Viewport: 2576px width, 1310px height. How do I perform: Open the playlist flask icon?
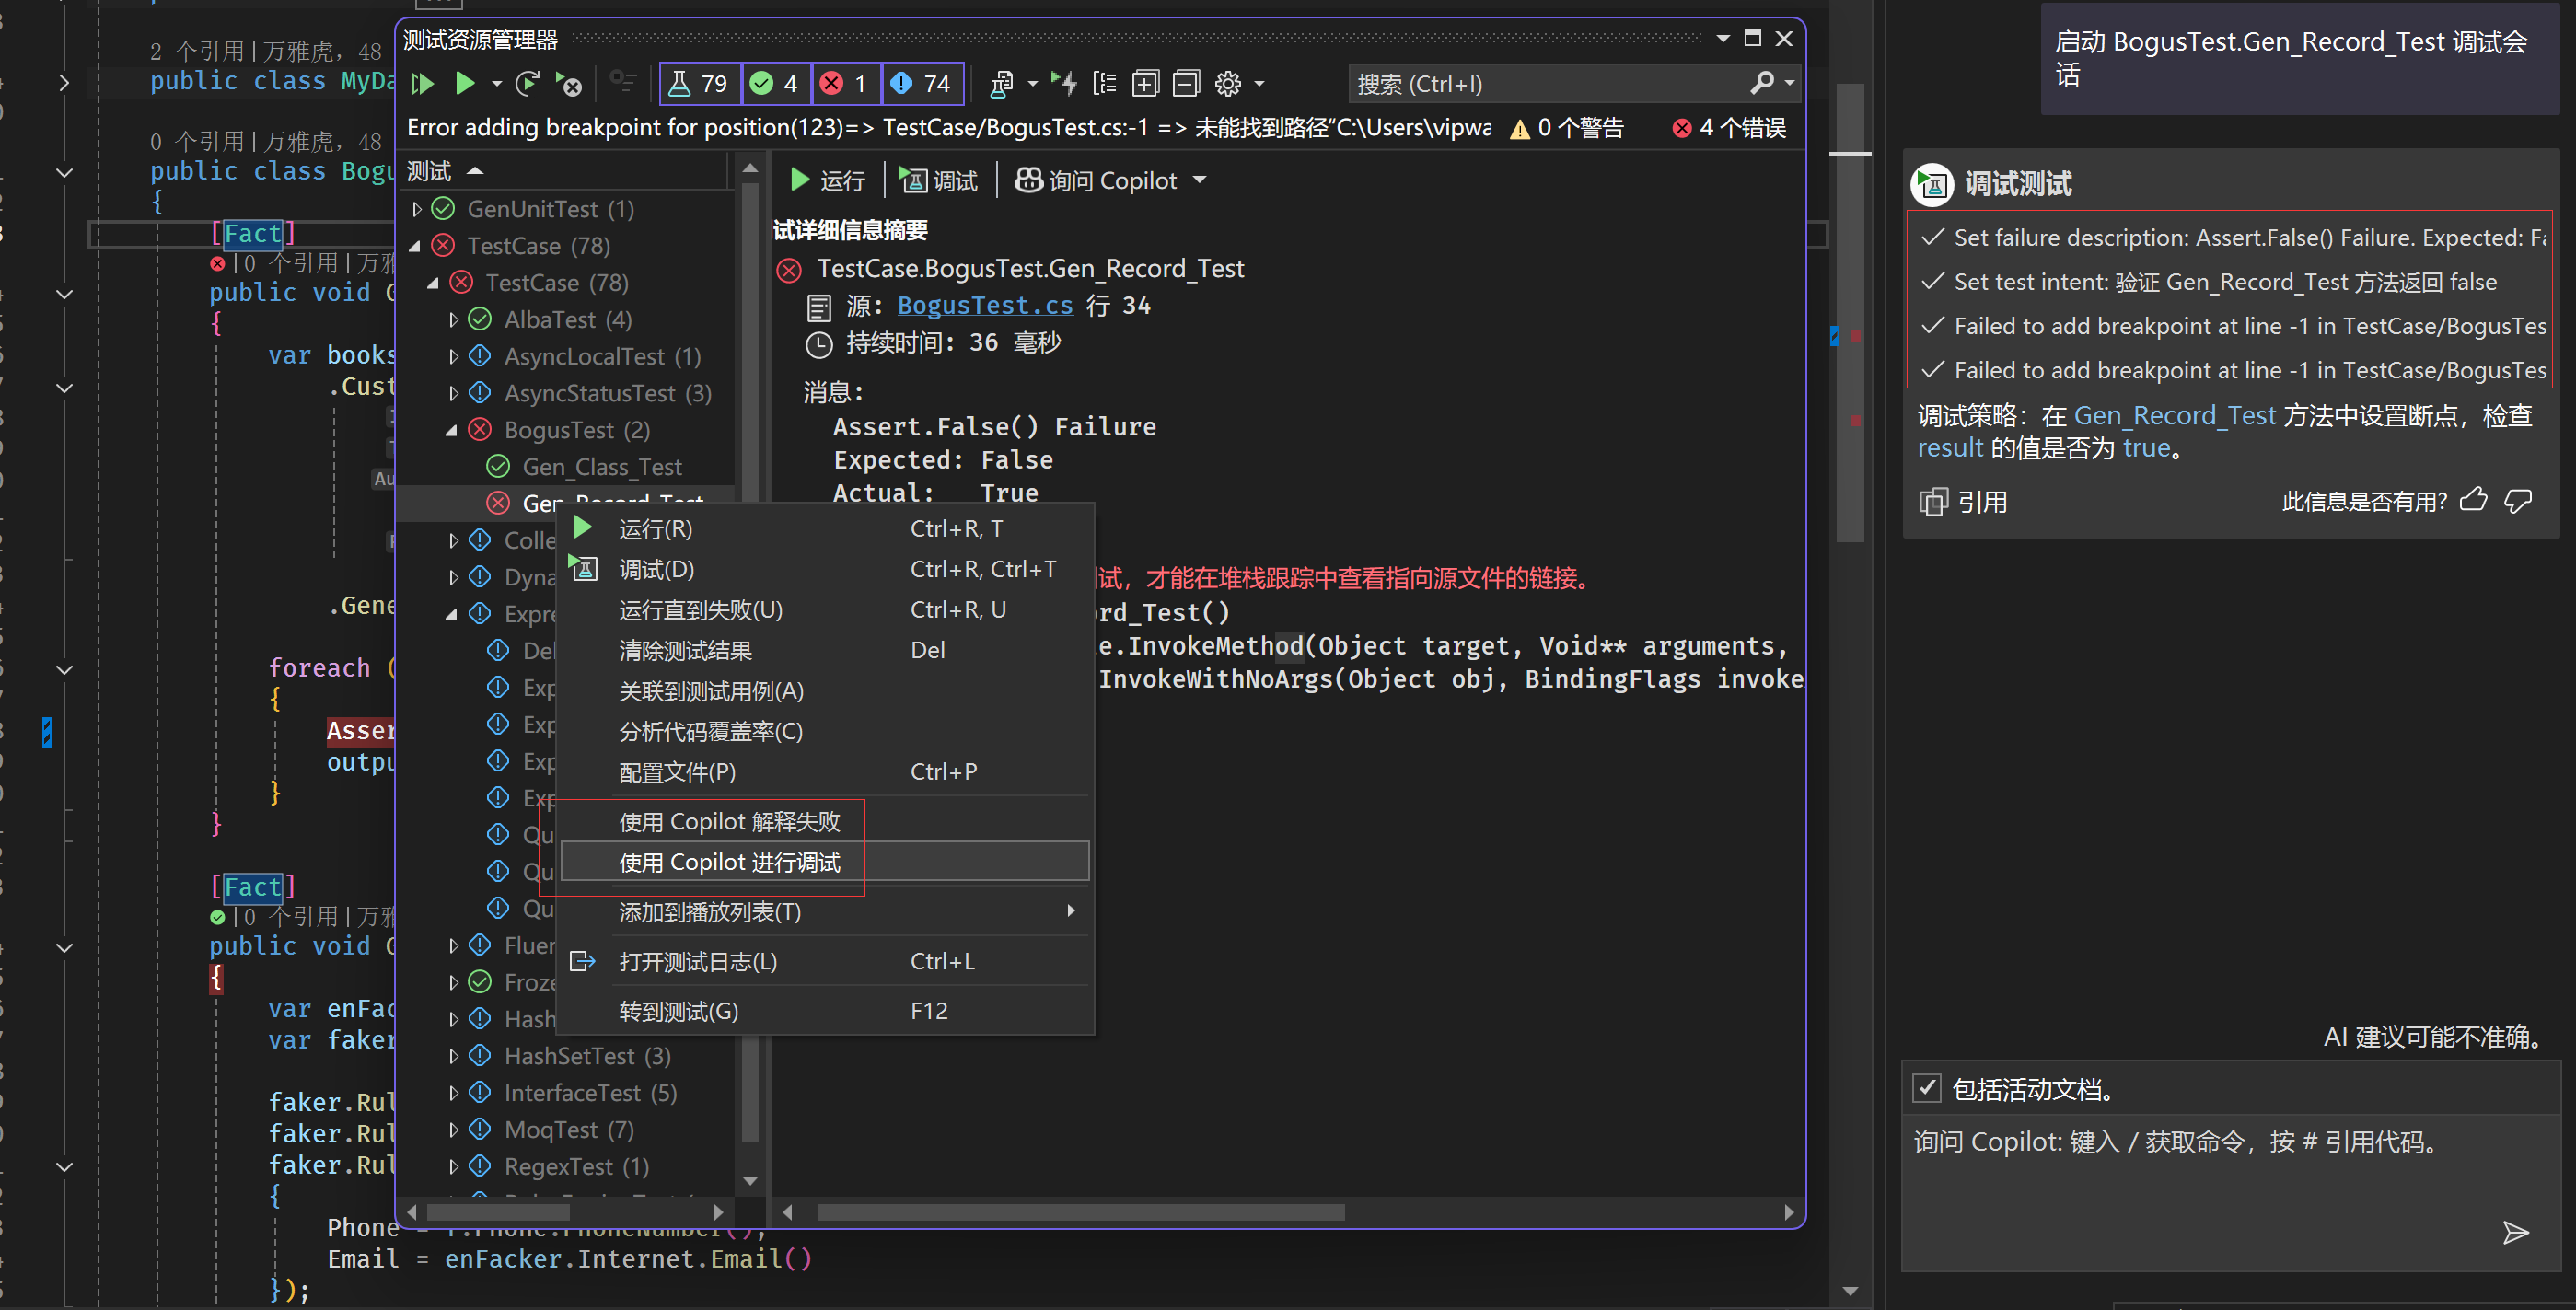[1002, 84]
